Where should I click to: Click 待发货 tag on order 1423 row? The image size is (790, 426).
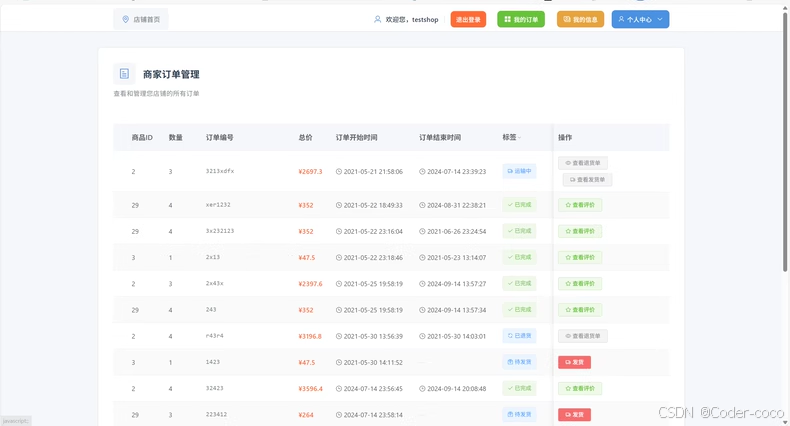pyautogui.click(x=519, y=362)
